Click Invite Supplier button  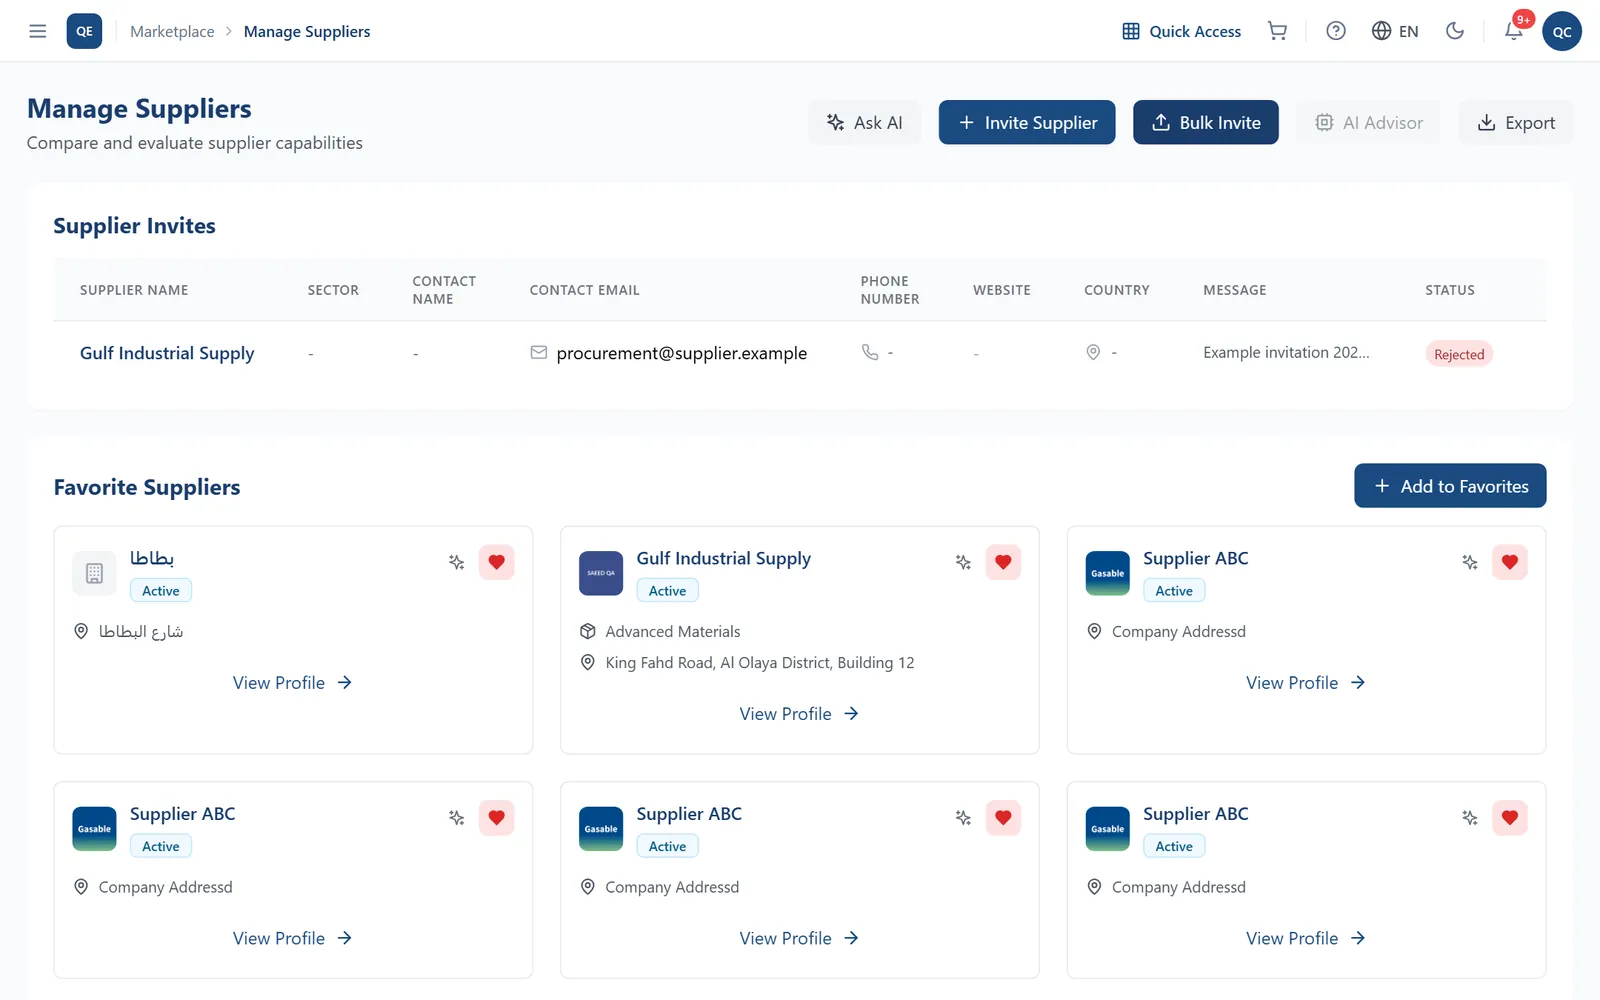coord(1027,122)
